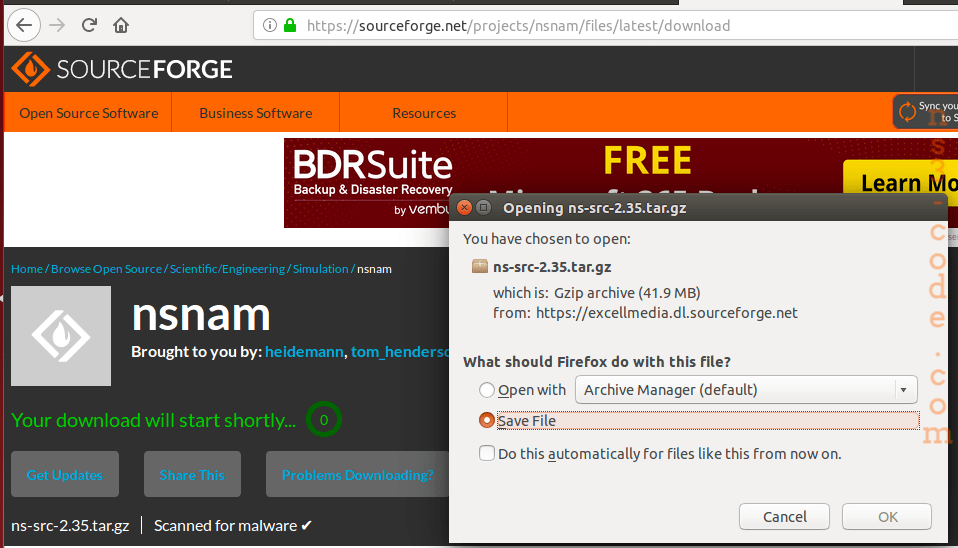Click the URL address bar
Screen dimensions: 958x548
(x=605, y=26)
